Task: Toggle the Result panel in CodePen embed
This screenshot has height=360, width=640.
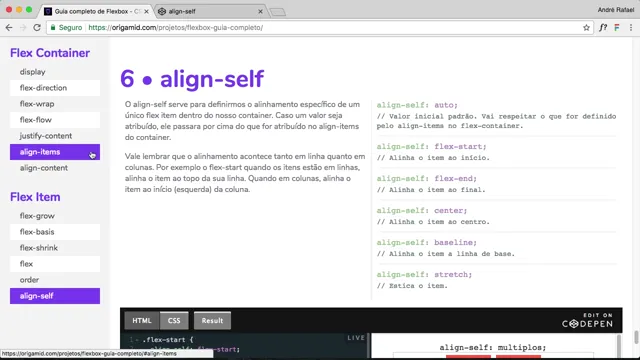Action: [x=212, y=321]
